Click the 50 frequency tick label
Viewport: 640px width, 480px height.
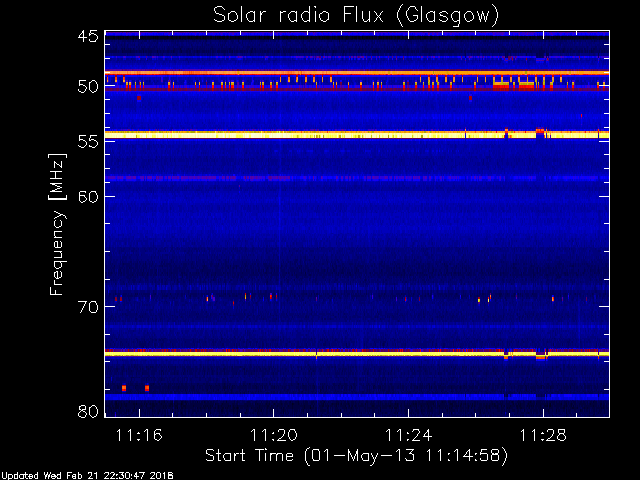(88, 87)
